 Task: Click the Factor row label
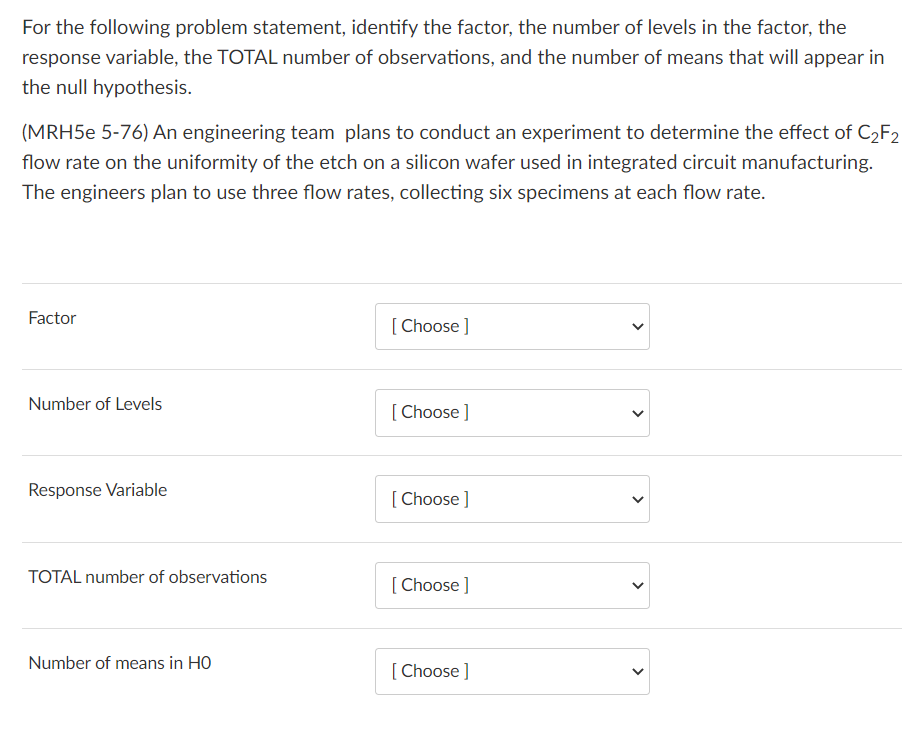52,318
